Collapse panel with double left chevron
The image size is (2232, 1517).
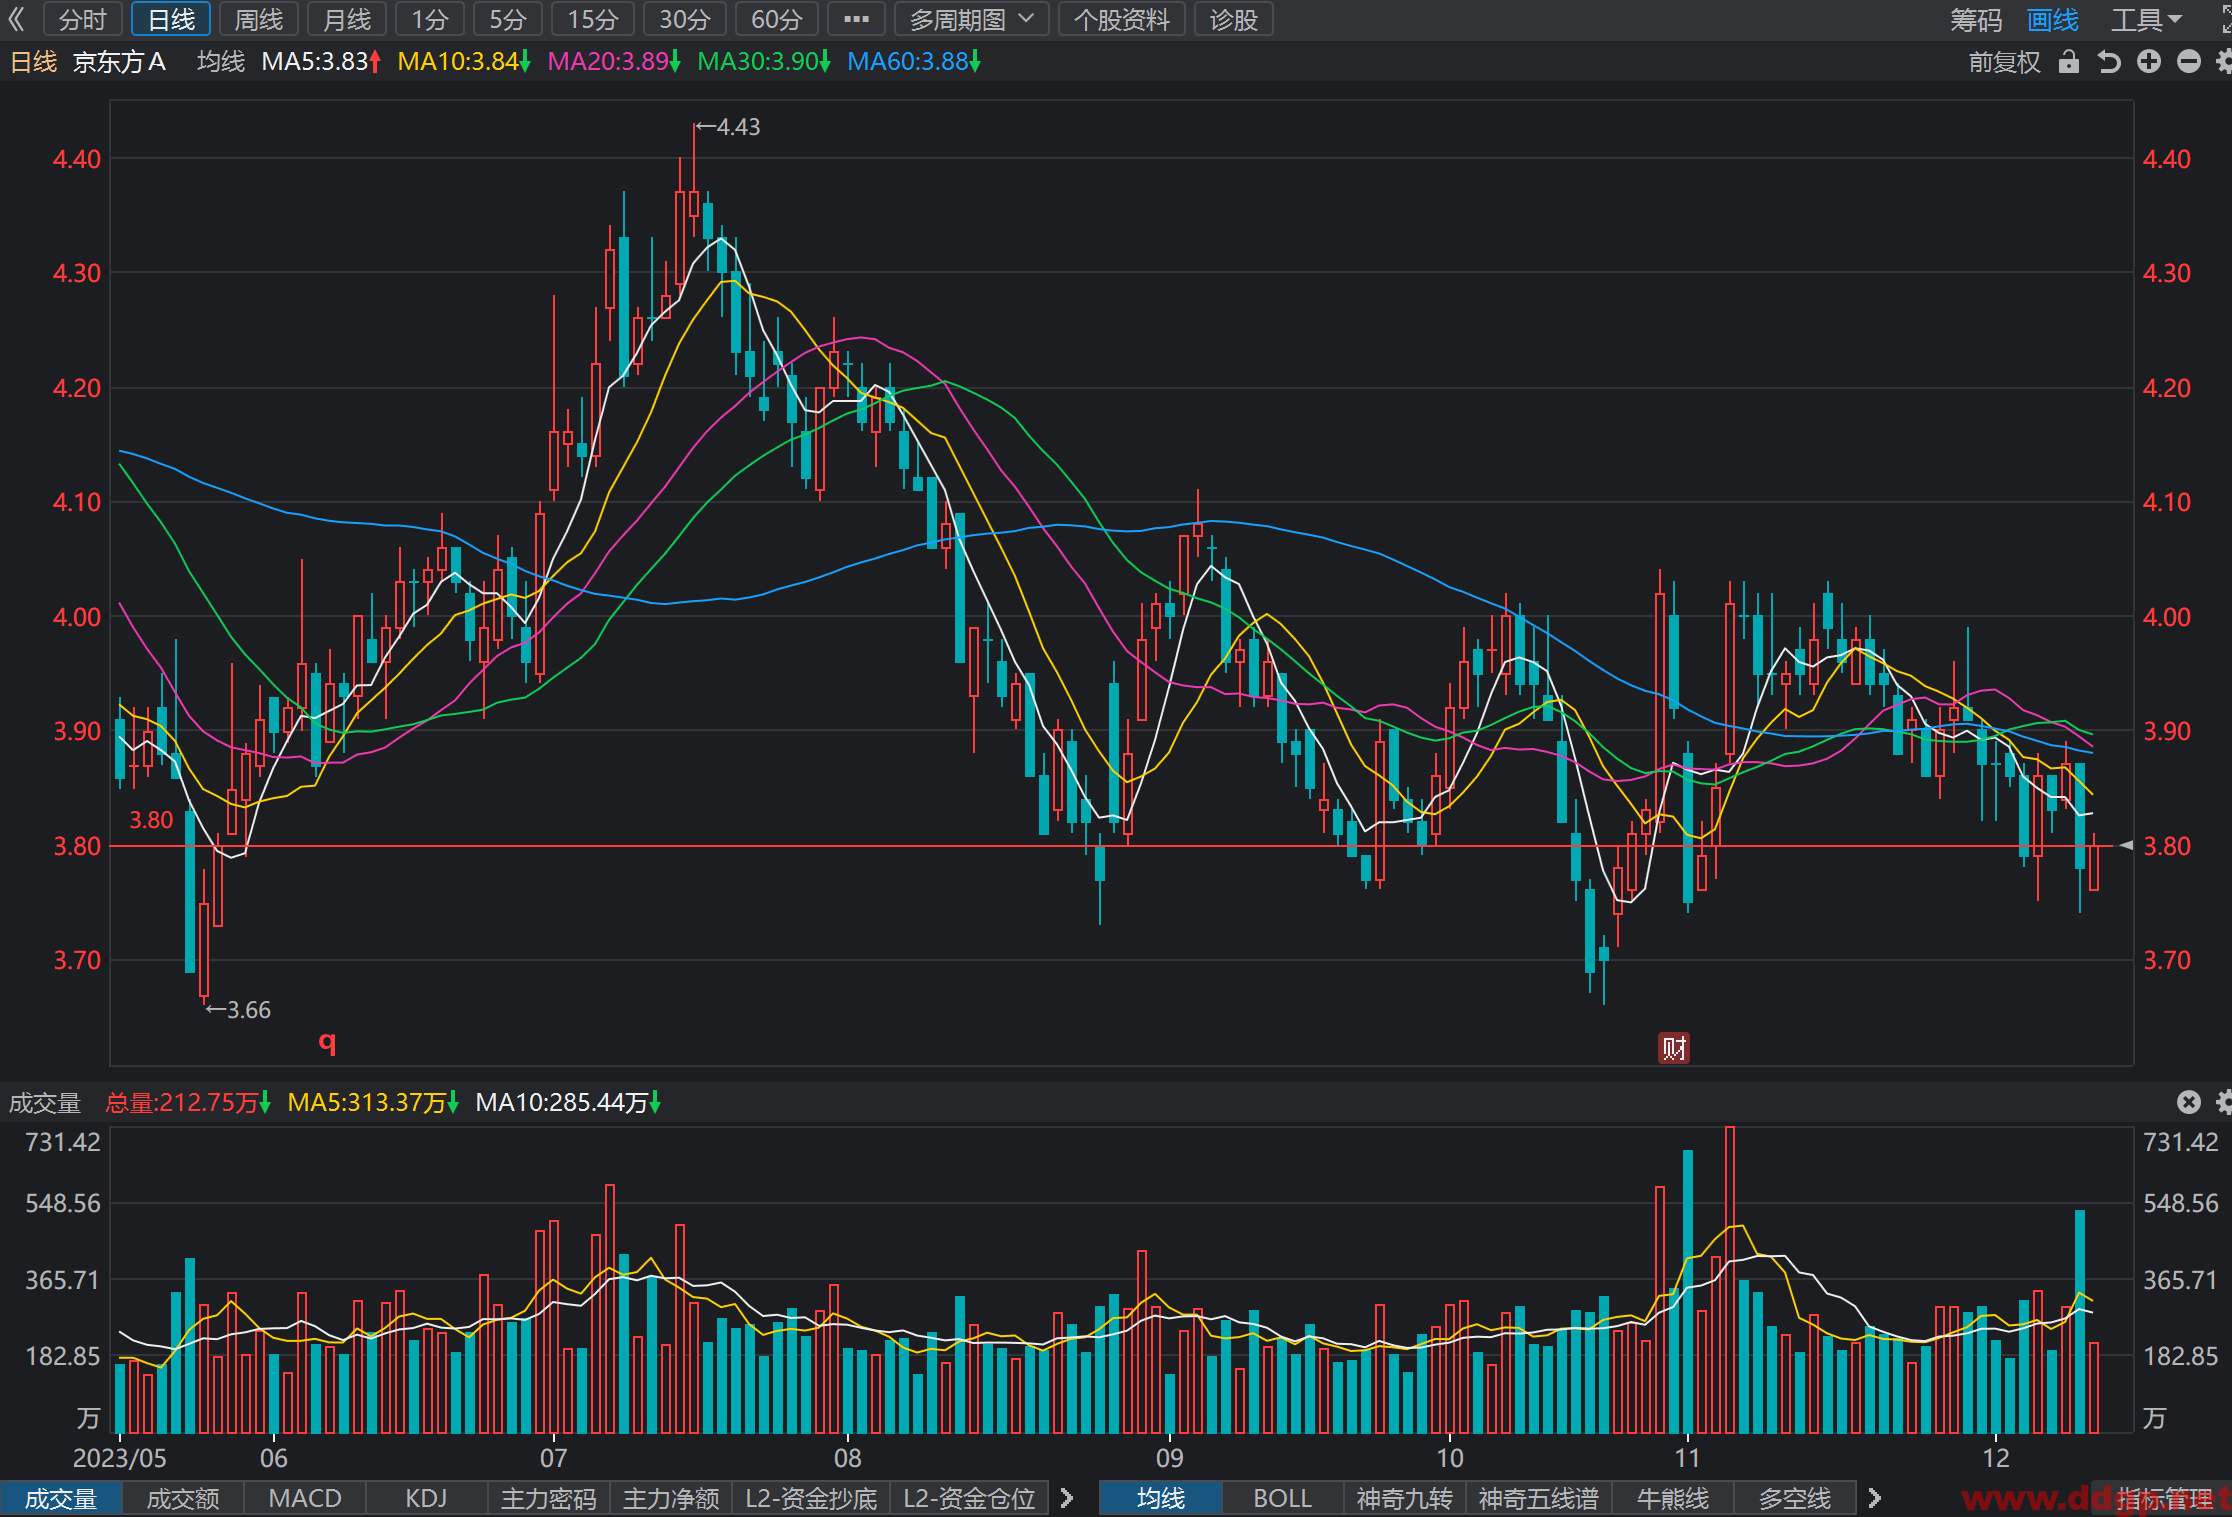click(17, 19)
